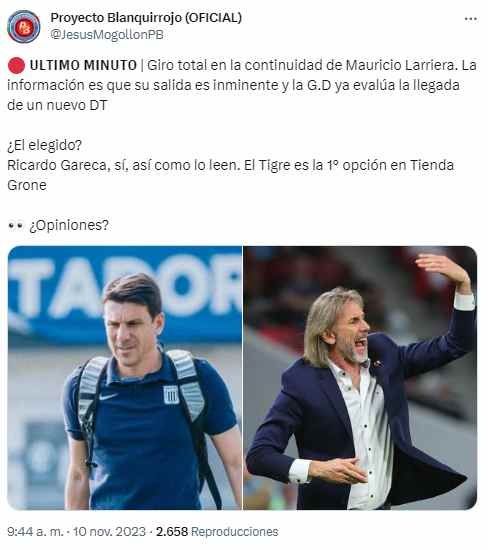Open the three-dot more options menu
This screenshot has height=550, width=488.
point(470,19)
